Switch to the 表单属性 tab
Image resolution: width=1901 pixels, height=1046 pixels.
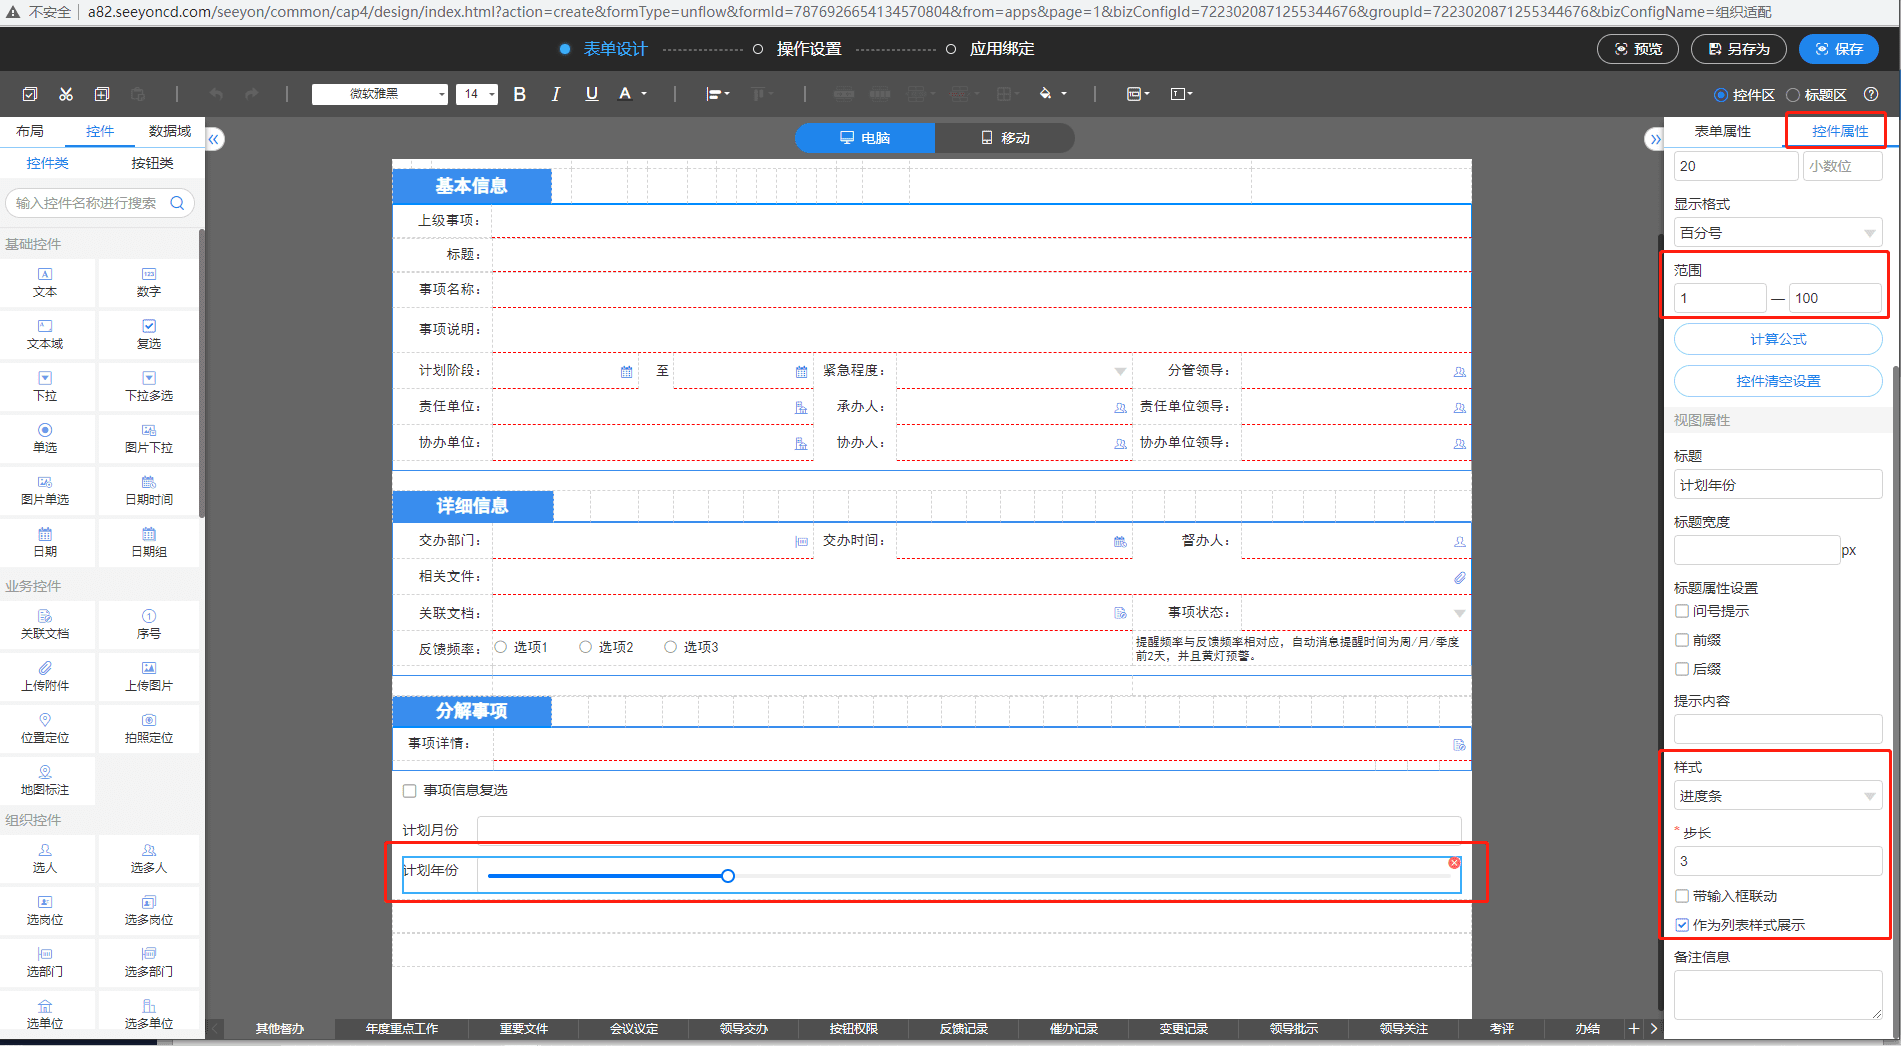click(1723, 131)
